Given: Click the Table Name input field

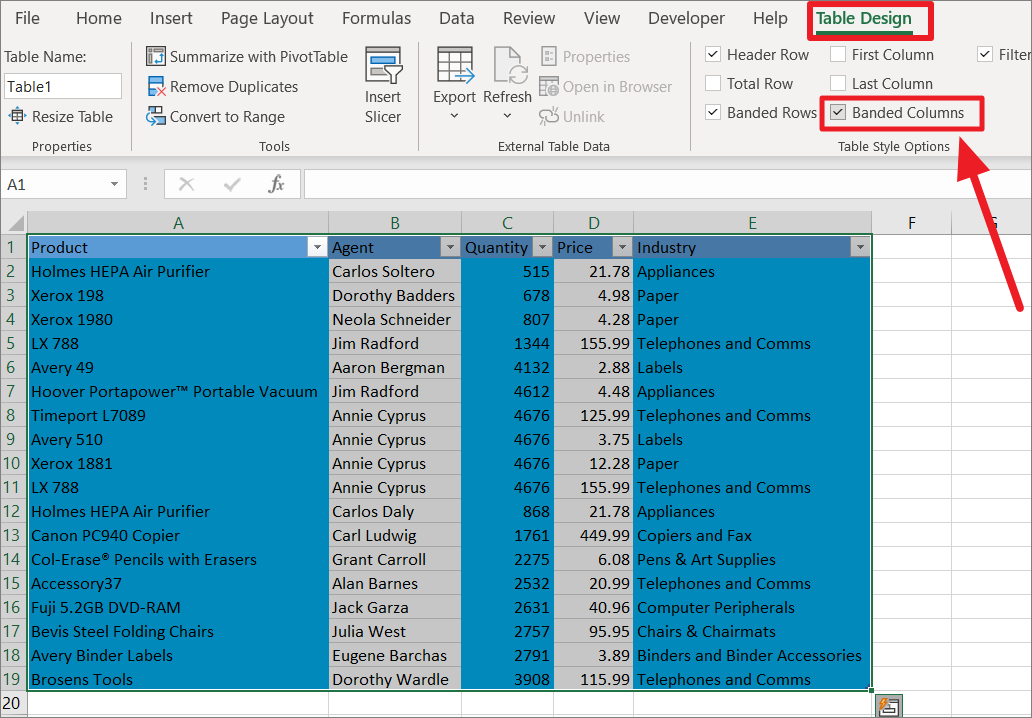Looking at the screenshot, I should [63, 86].
